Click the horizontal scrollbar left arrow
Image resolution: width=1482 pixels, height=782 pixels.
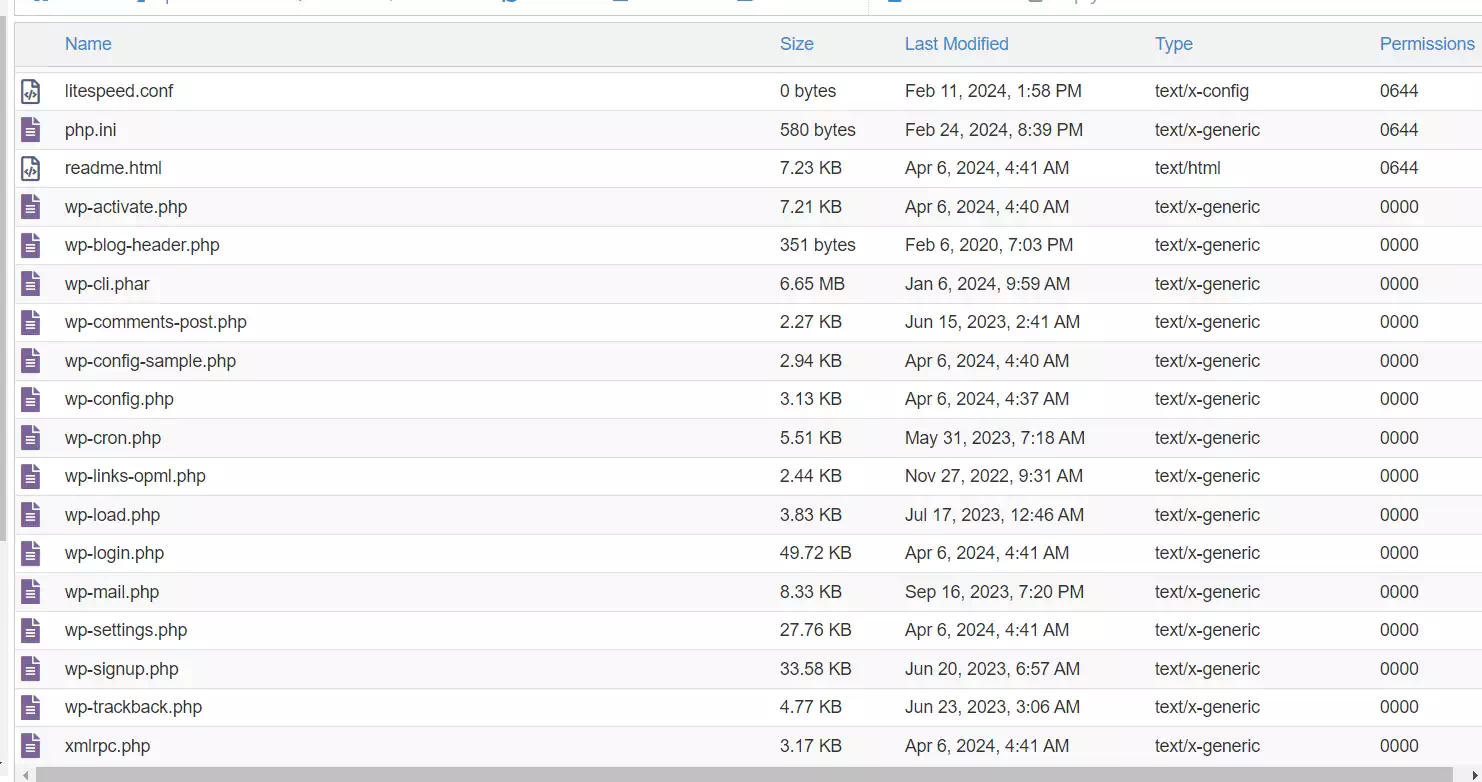click(x=25, y=775)
